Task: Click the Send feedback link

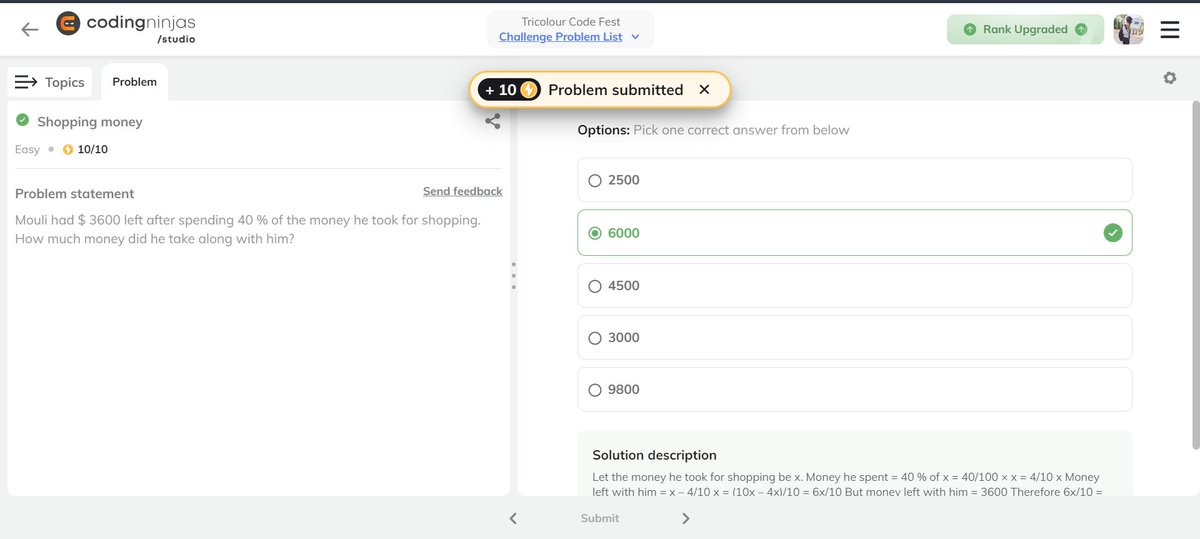Action: (x=463, y=191)
